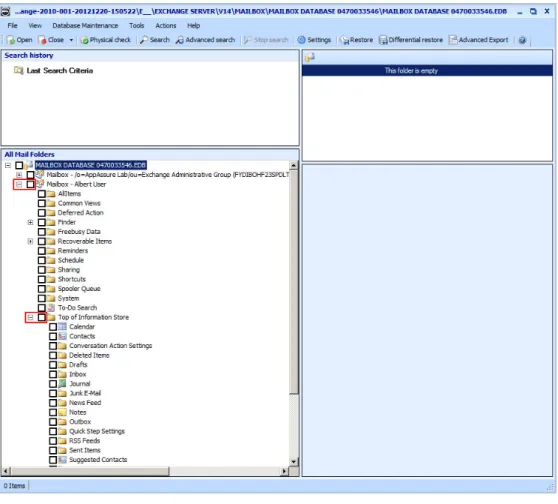Screen dimensions: 558x504
Task: Click the Journal folder icon
Action: coord(62,383)
